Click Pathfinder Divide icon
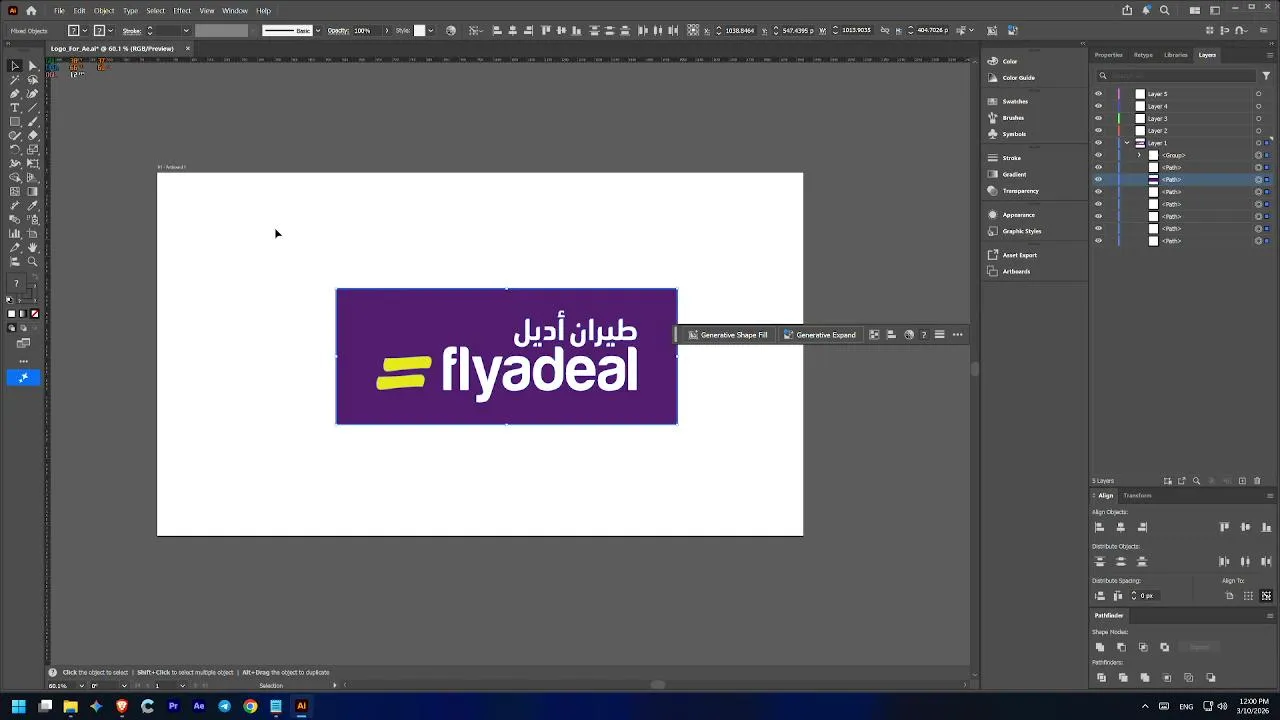Viewport: 1280px width, 720px height. (1101, 678)
